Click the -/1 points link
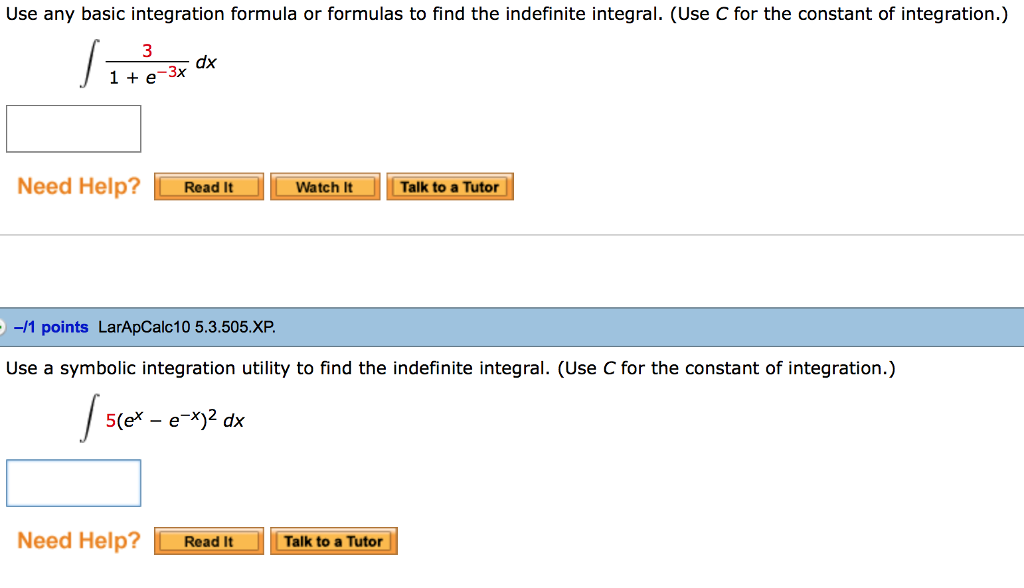The height and width of the screenshot is (588, 1024). (46, 327)
